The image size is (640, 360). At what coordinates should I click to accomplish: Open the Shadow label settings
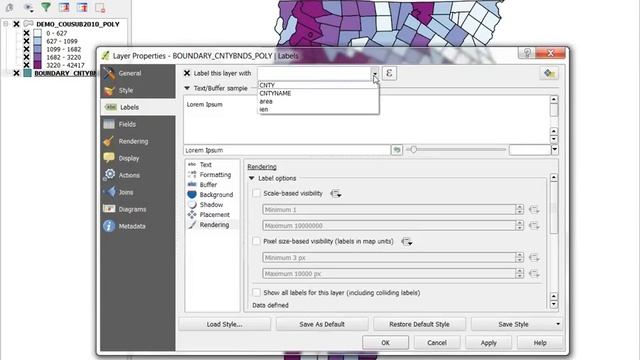point(212,204)
